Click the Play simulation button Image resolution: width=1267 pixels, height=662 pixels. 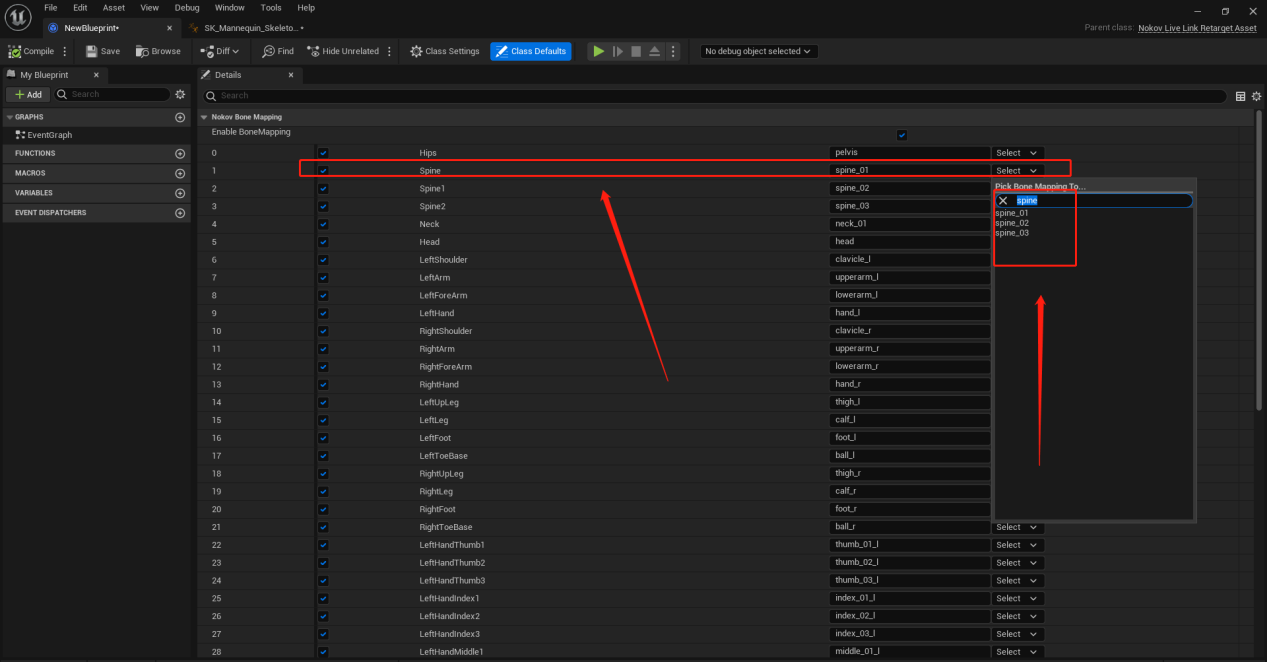[x=598, y=51]
